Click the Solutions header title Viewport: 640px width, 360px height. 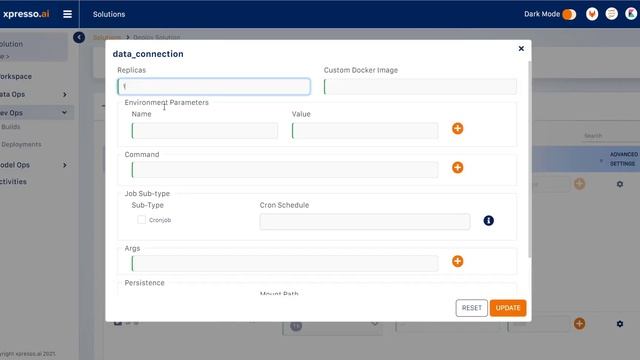point(109,14)
